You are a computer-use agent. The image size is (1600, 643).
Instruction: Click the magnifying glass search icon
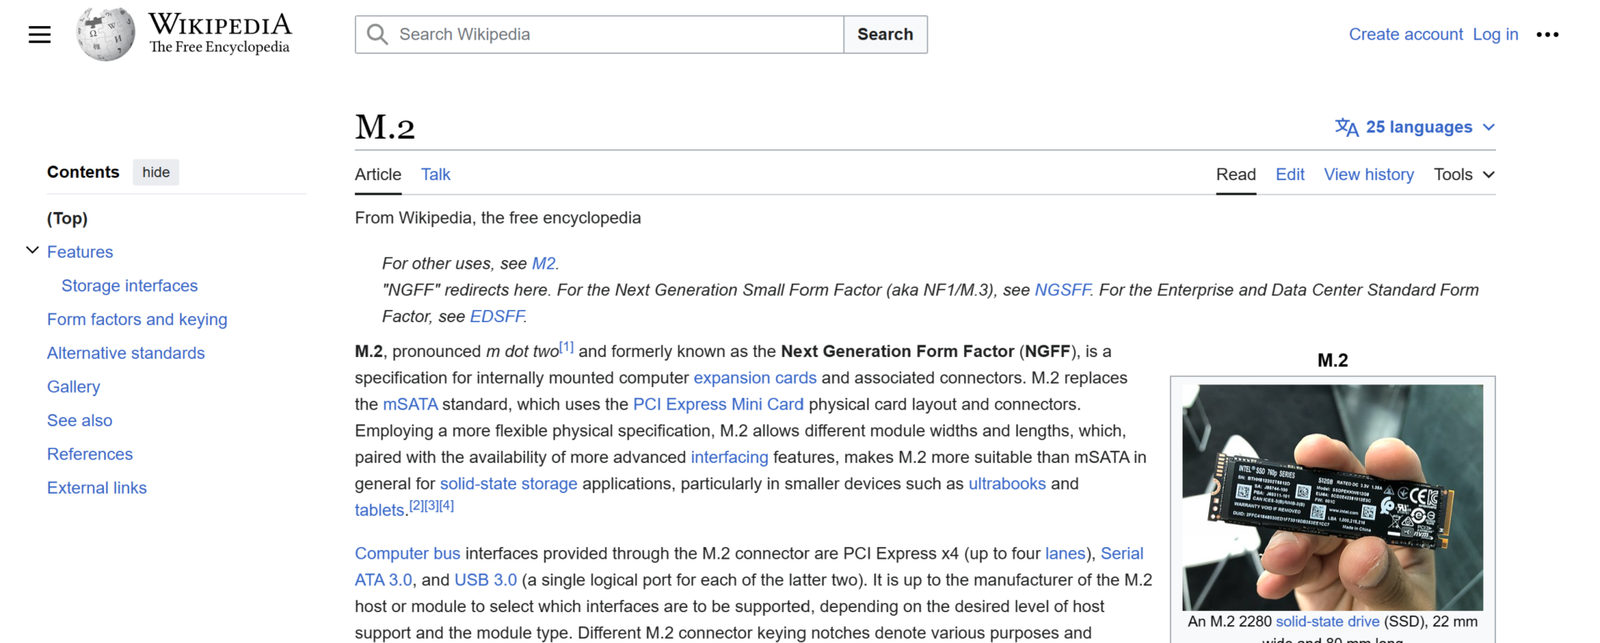click(x=377, y=35)
